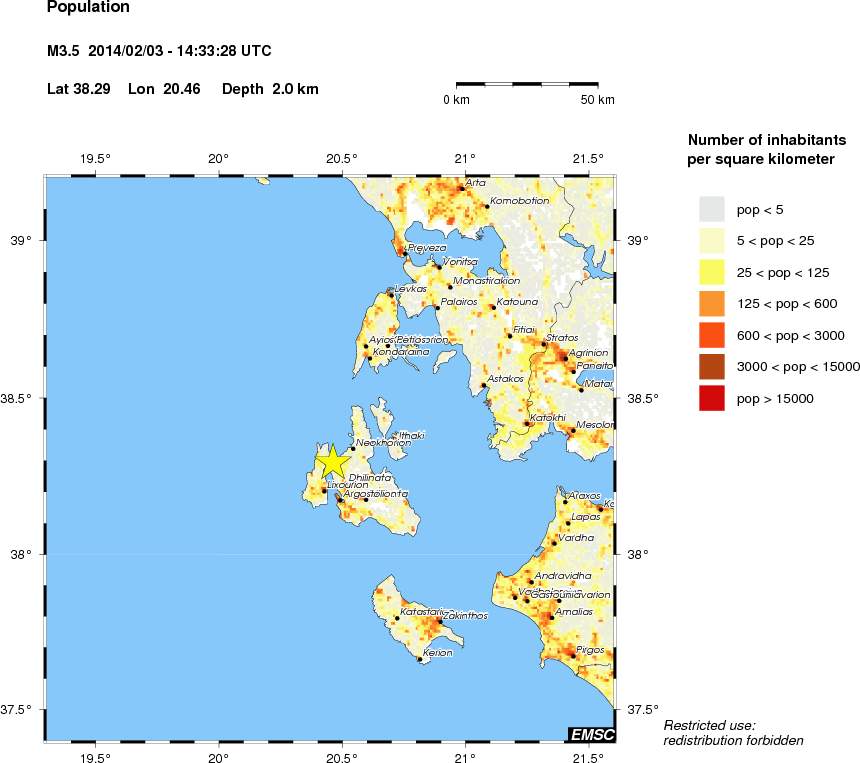
Task: Click the Levkas city marker dot
Action: point(391,295)
